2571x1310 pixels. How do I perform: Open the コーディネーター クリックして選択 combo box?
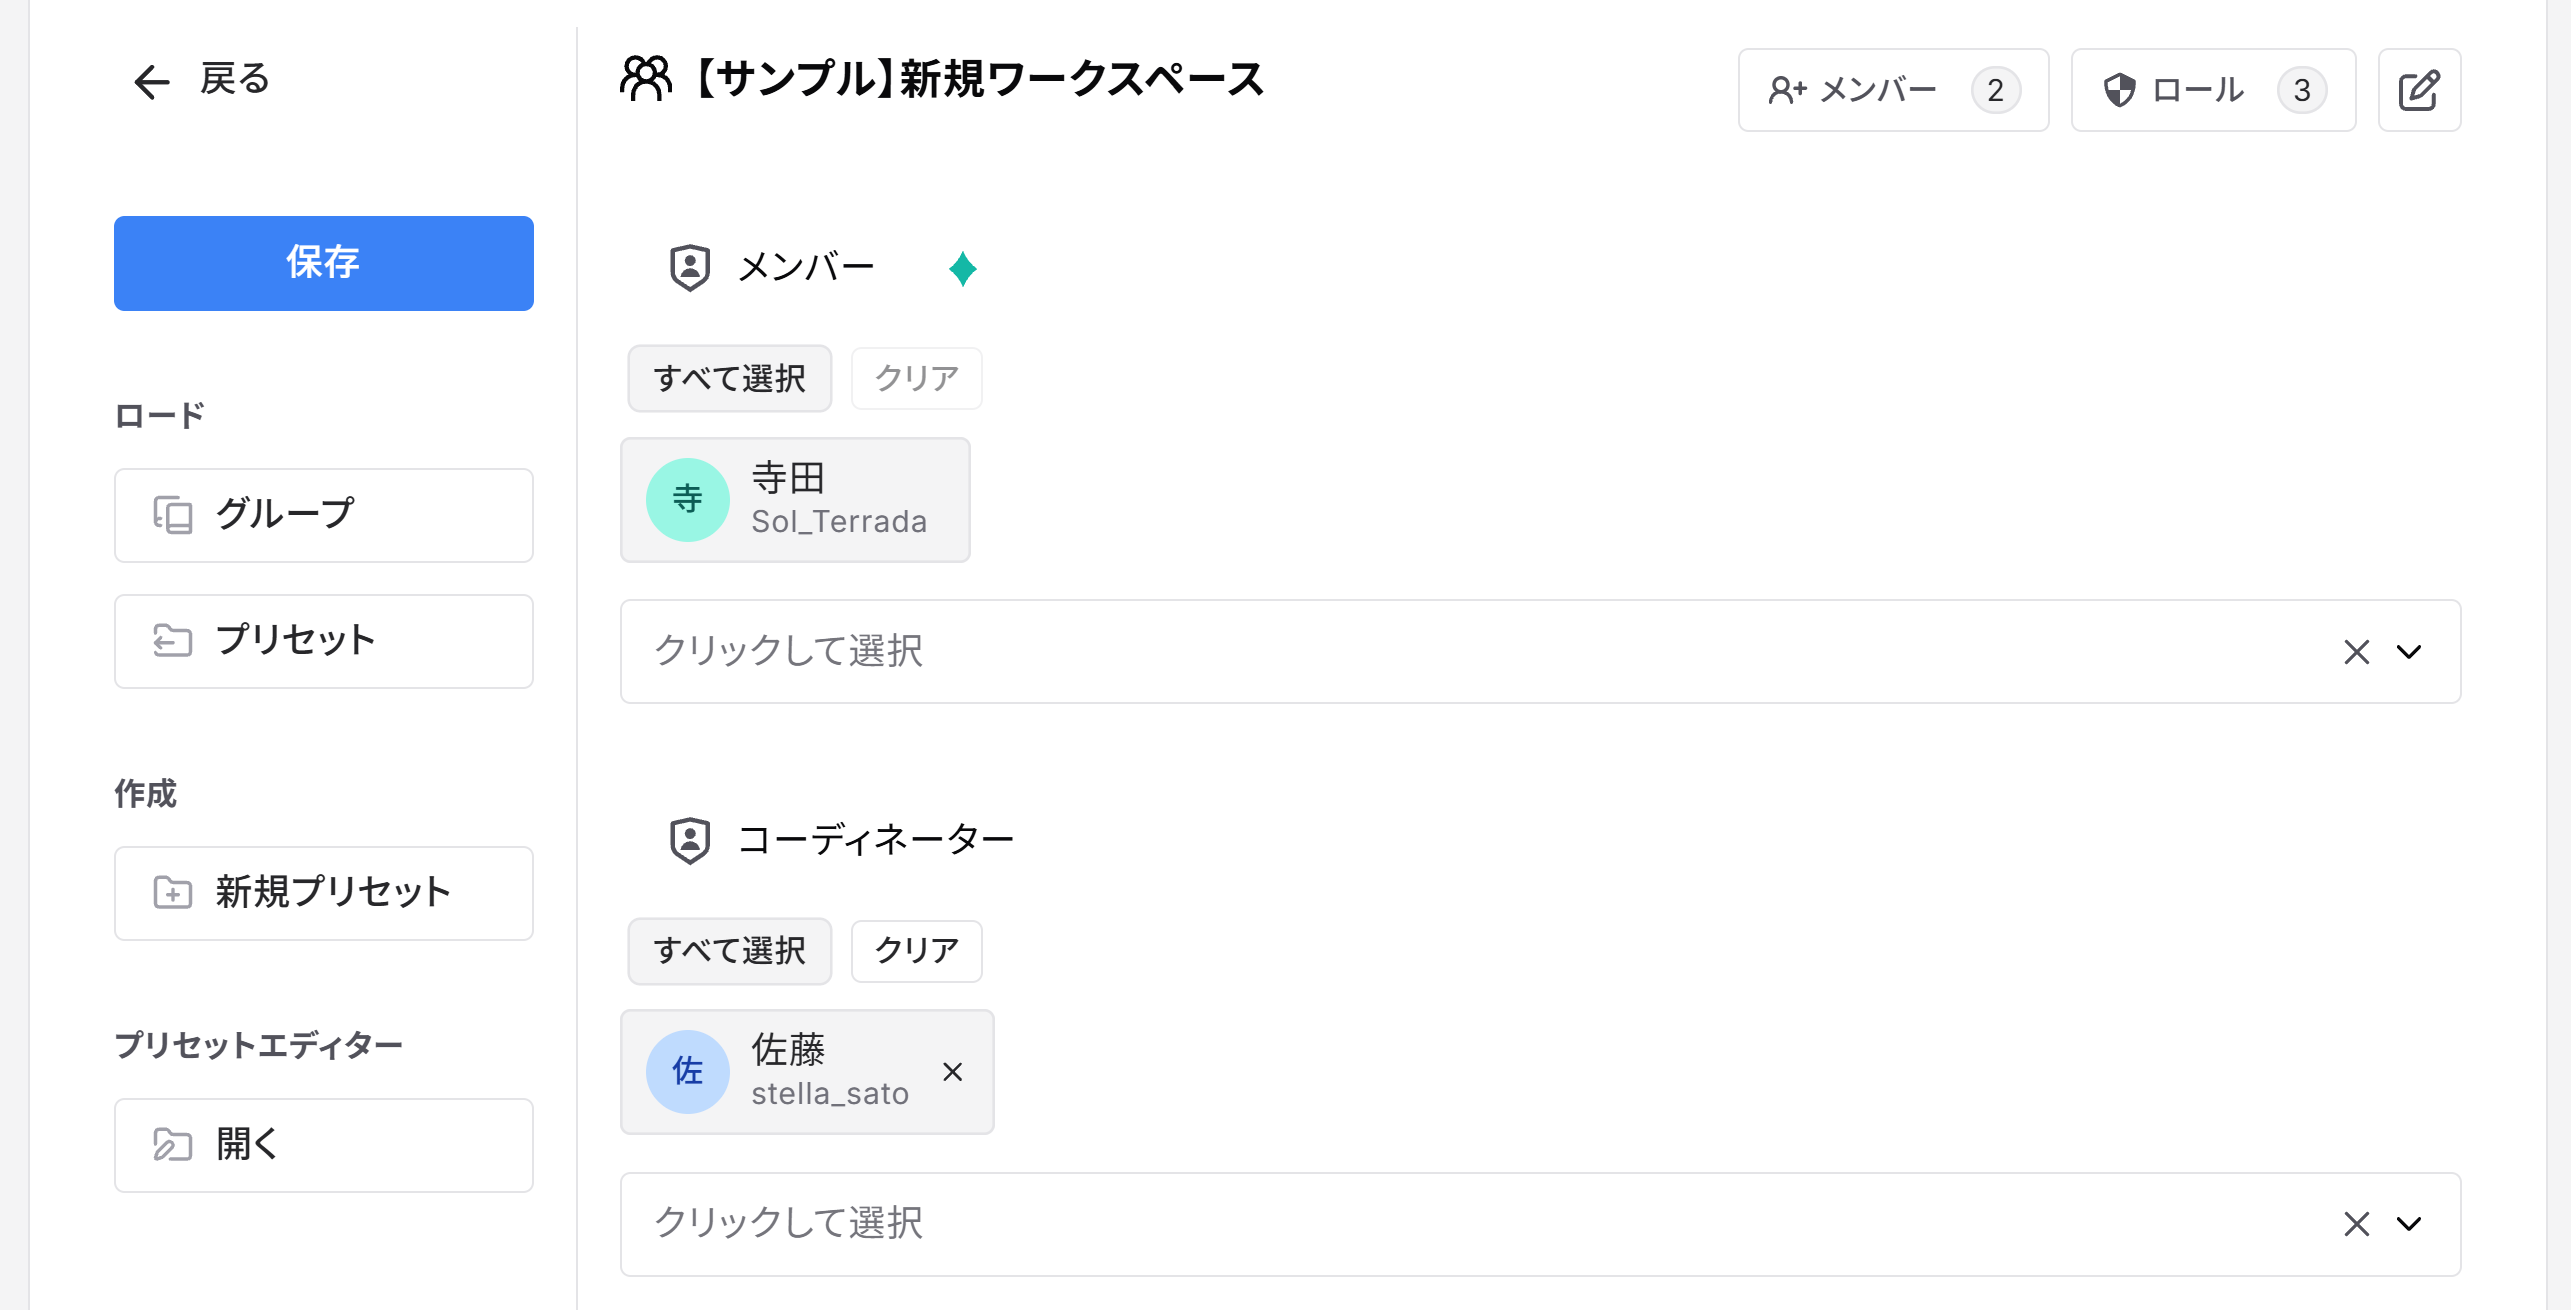point(1400,1224)
